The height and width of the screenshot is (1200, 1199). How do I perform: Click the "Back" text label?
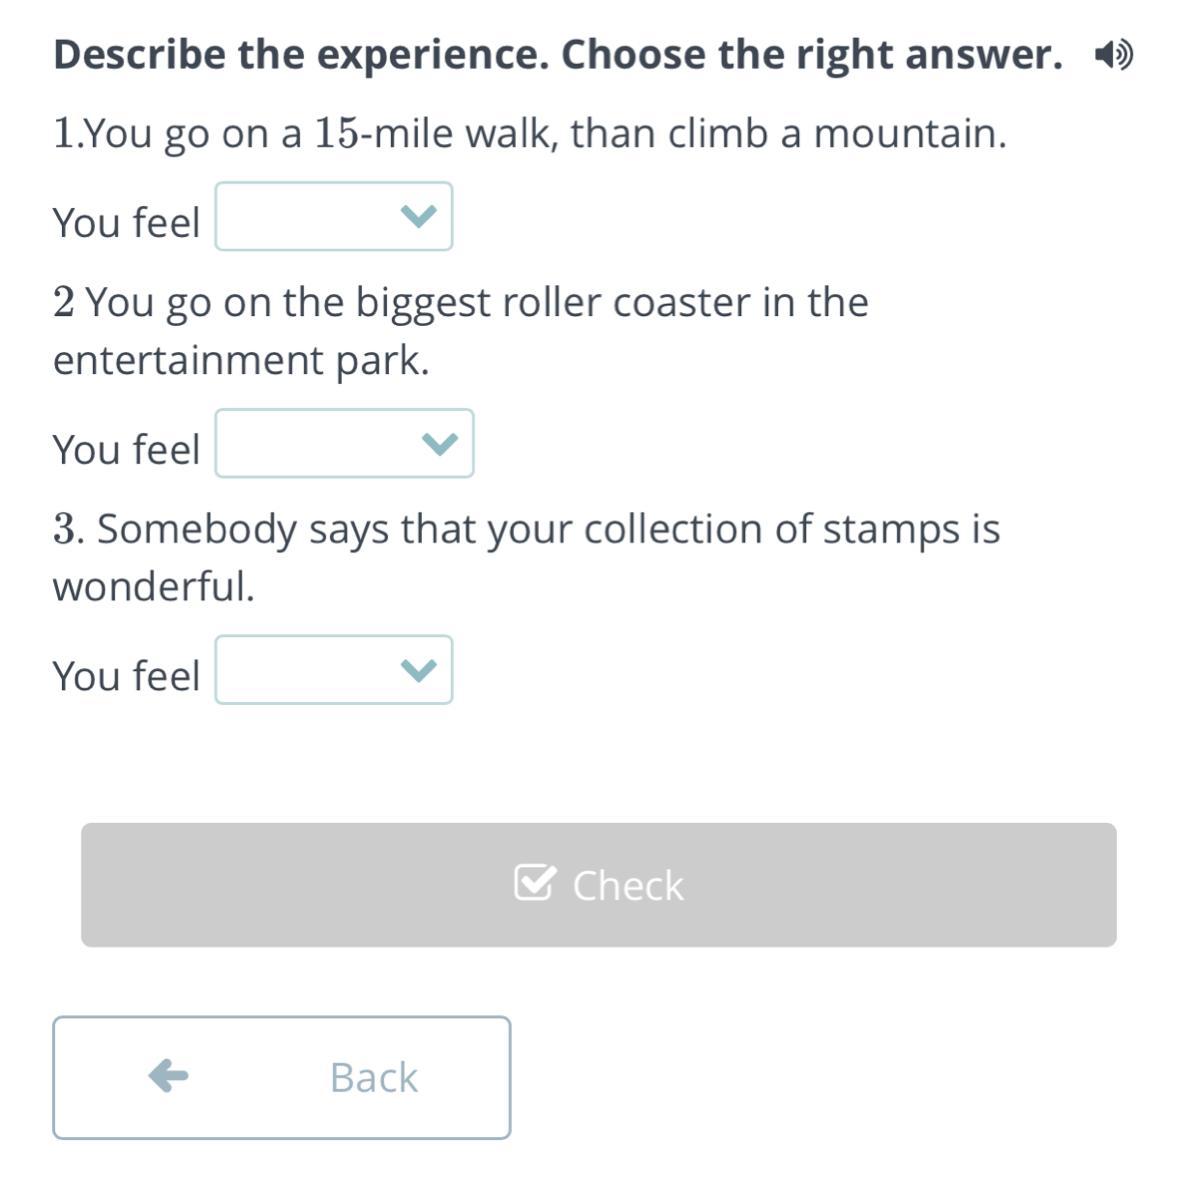click(373, 1077)
